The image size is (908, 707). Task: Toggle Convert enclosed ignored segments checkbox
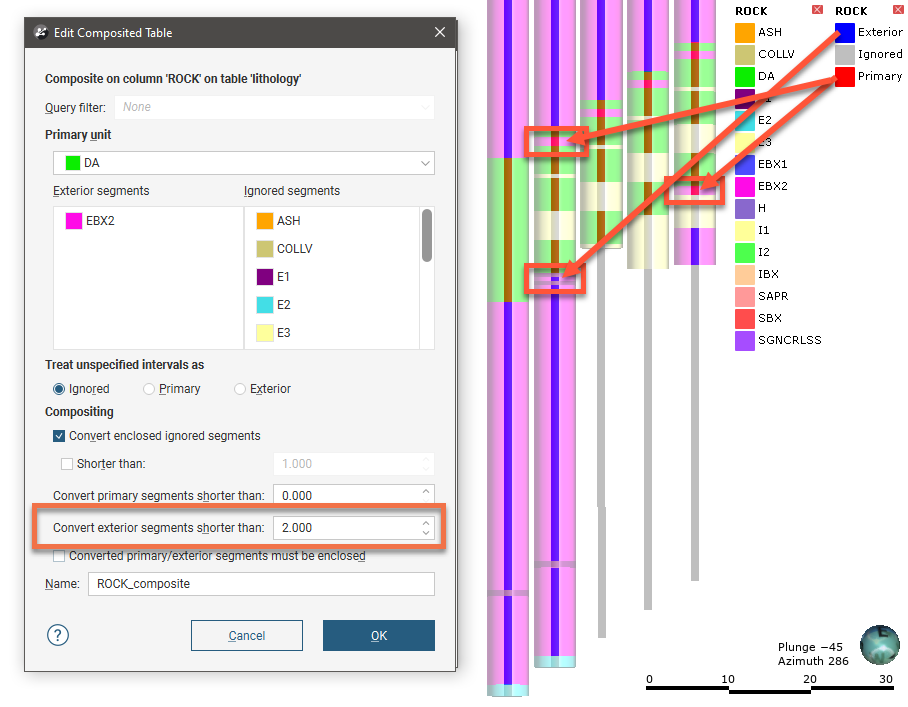coord(60,436)
